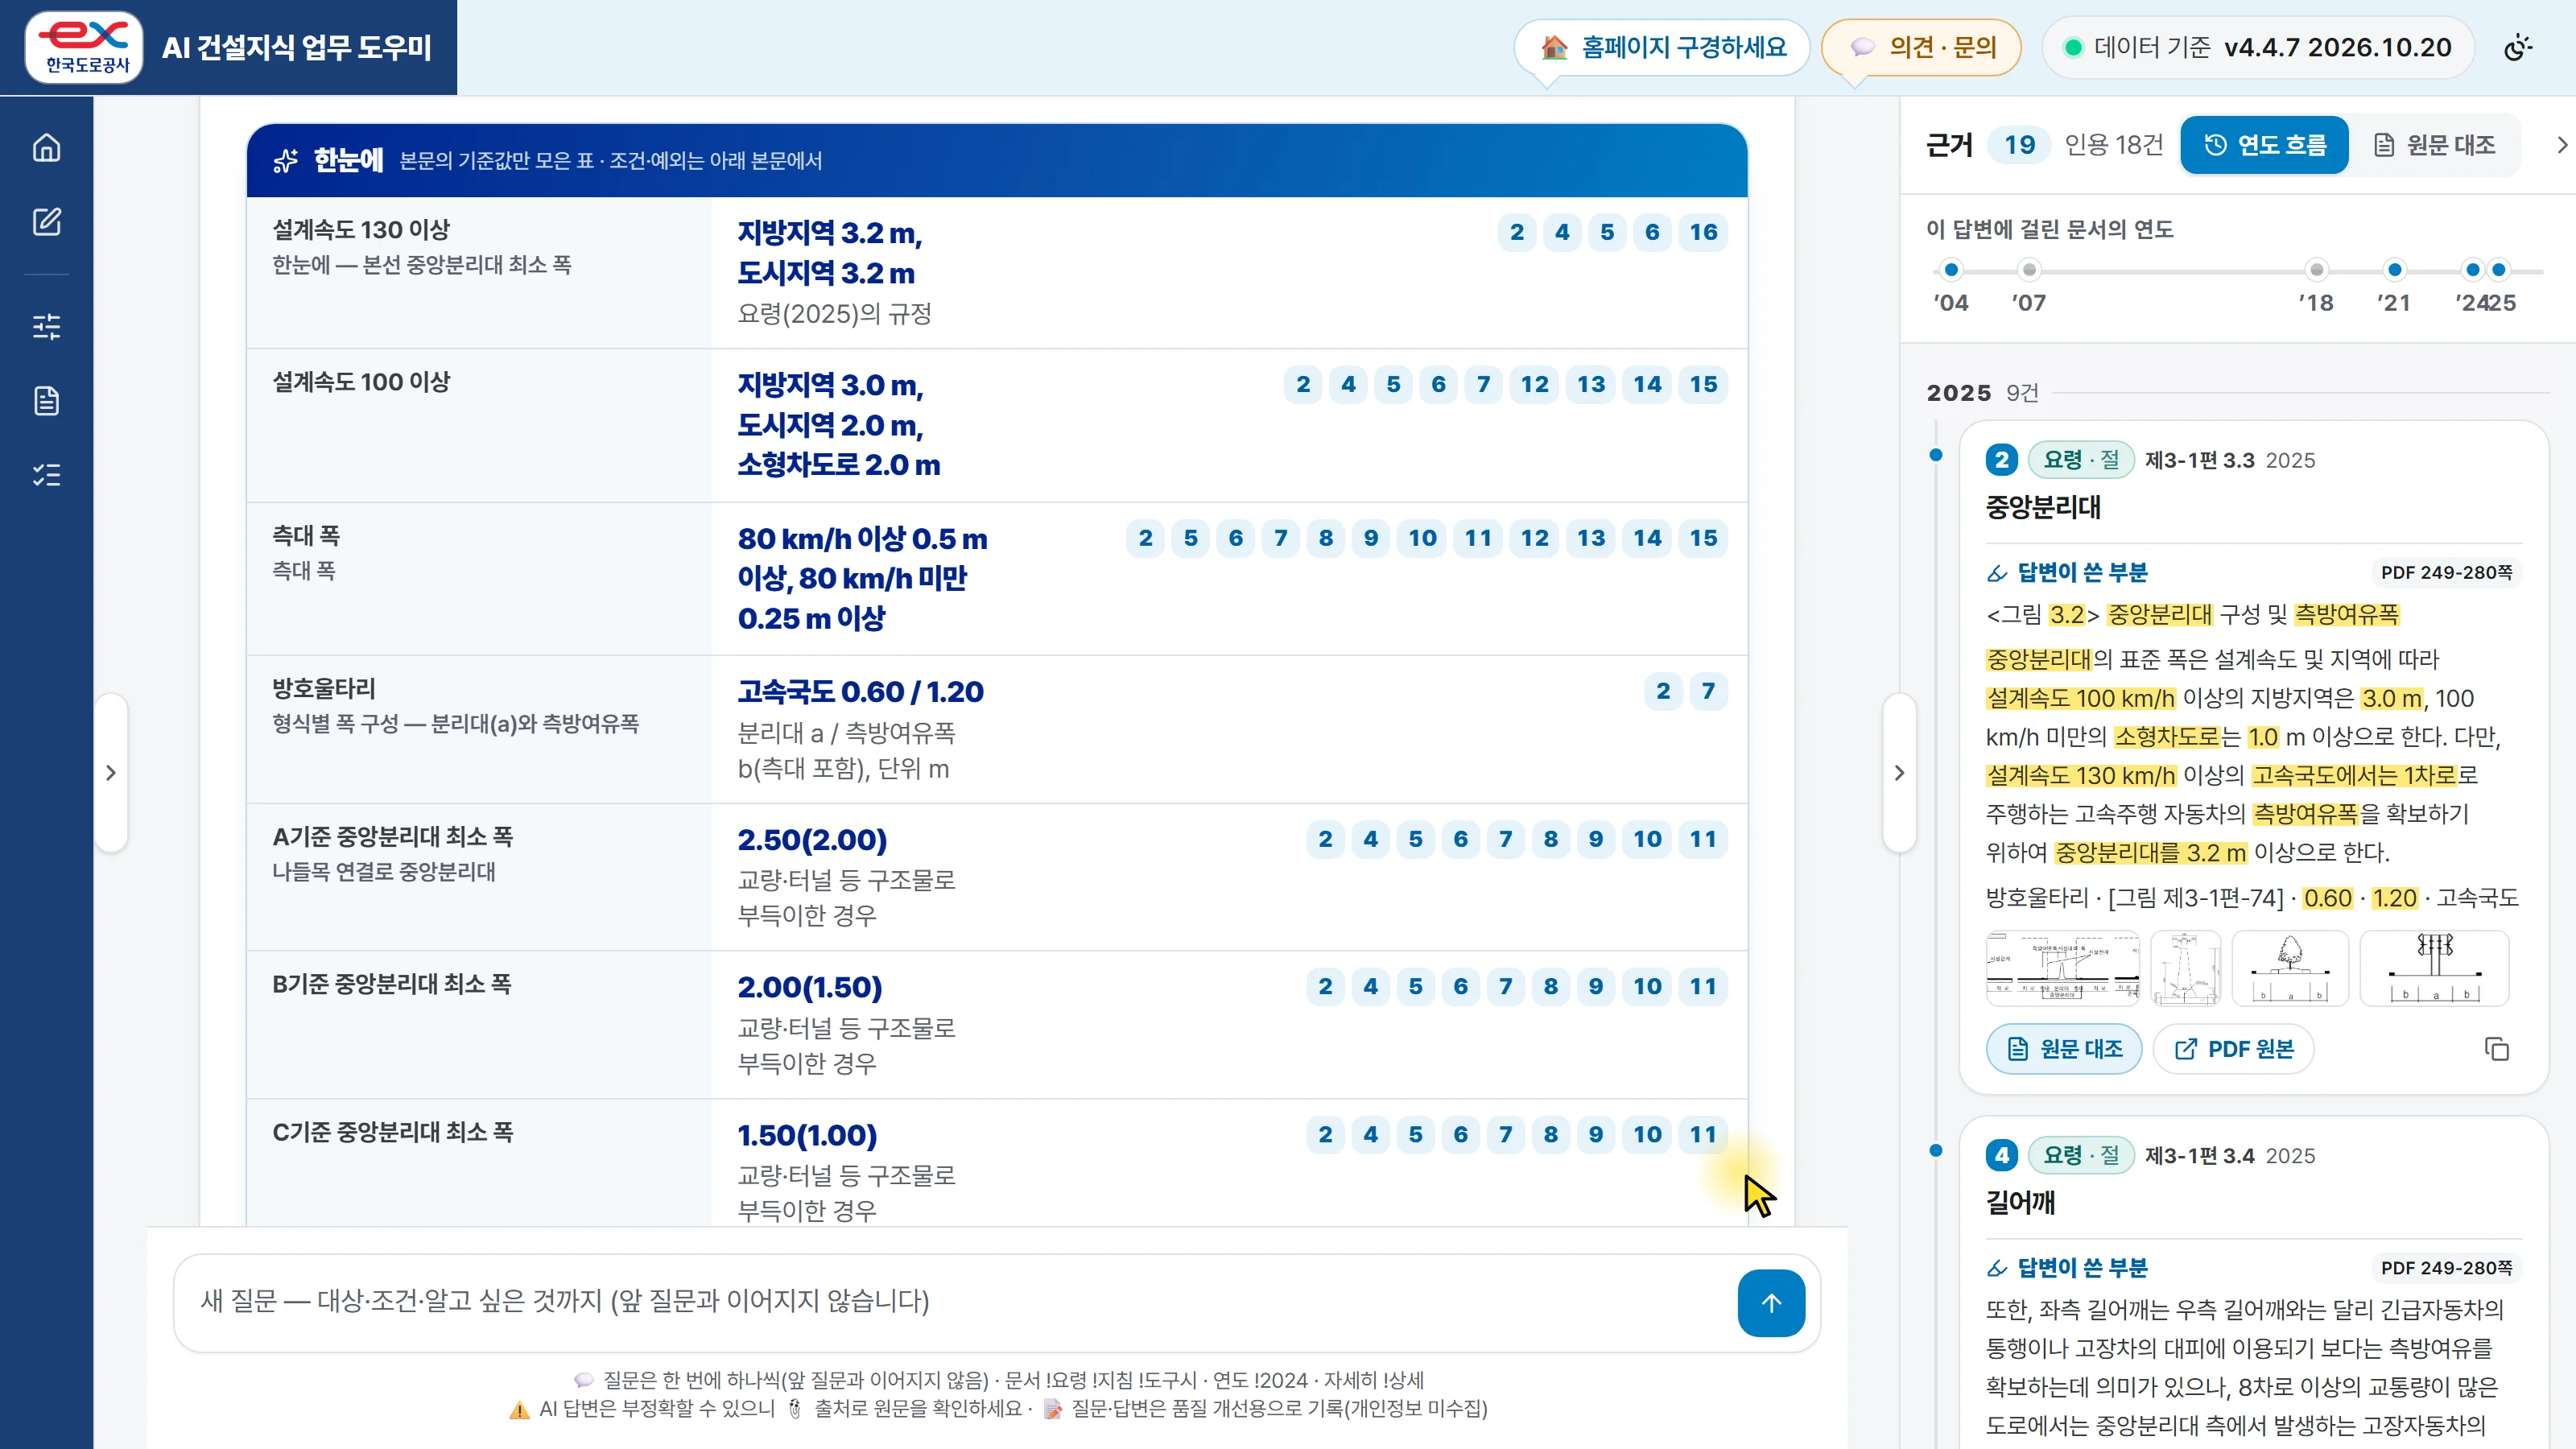
Task: Click citation badge 10 in B기준 row
Action: click(1647, 986)
